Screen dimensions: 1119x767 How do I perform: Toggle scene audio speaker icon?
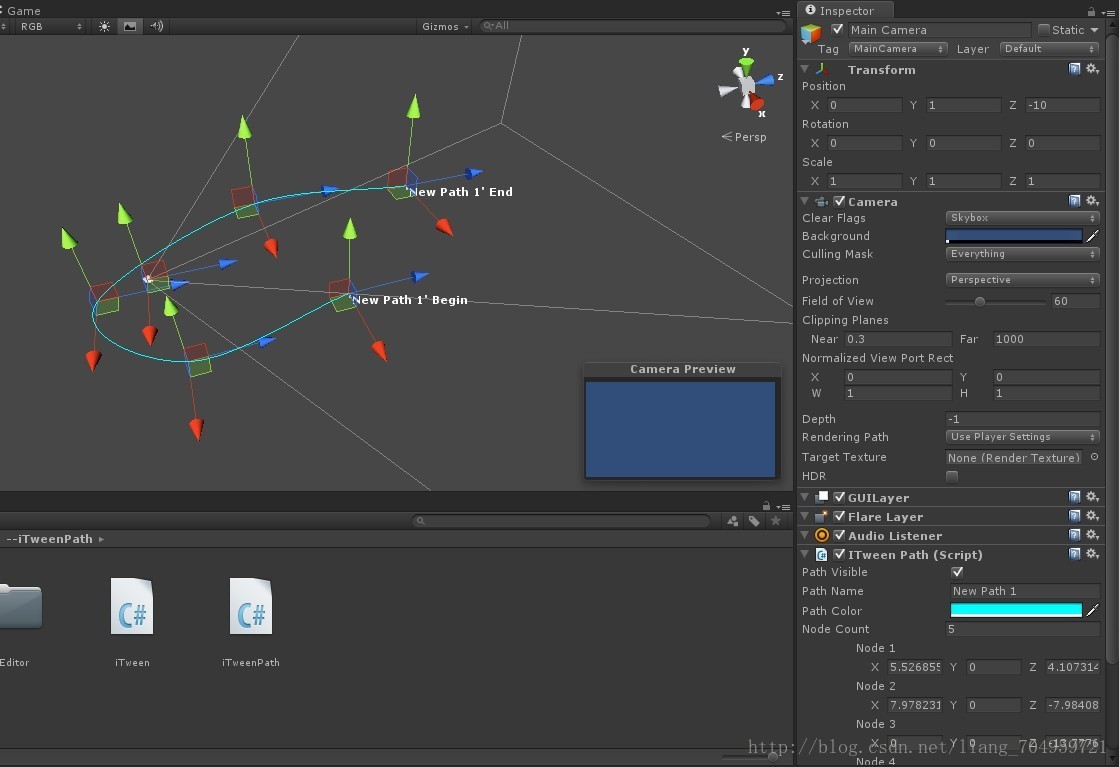pyautogui.click(x=156, y=26)
